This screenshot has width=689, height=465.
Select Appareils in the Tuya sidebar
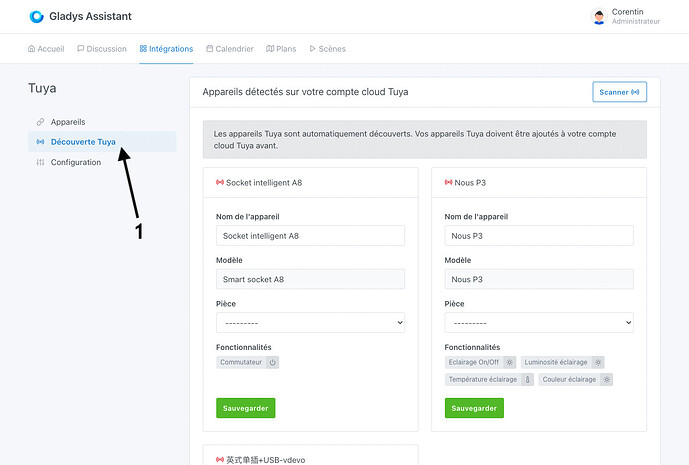point(68,121)
